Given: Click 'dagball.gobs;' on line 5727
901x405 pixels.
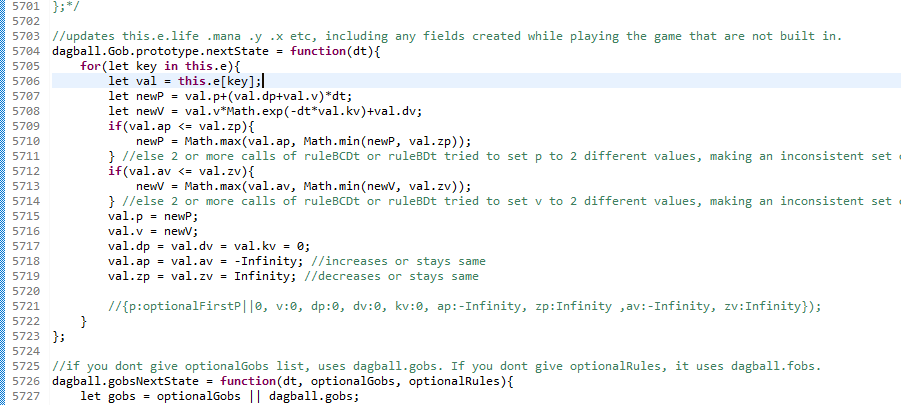Looking at the screenshot, I should click(x=315, y=396).
